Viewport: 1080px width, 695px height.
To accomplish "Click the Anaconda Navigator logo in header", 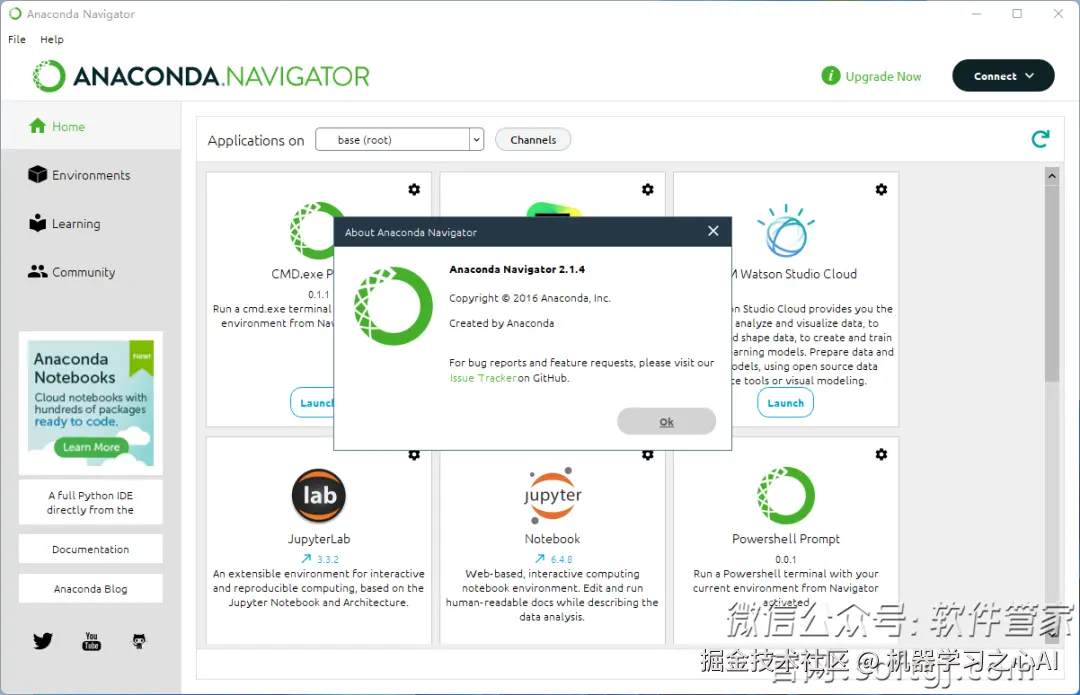I will pos(201,76).
